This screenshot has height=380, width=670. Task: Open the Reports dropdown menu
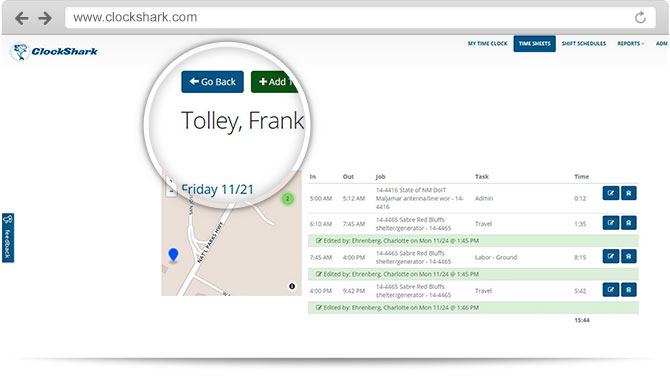click(x=631, y=44)
